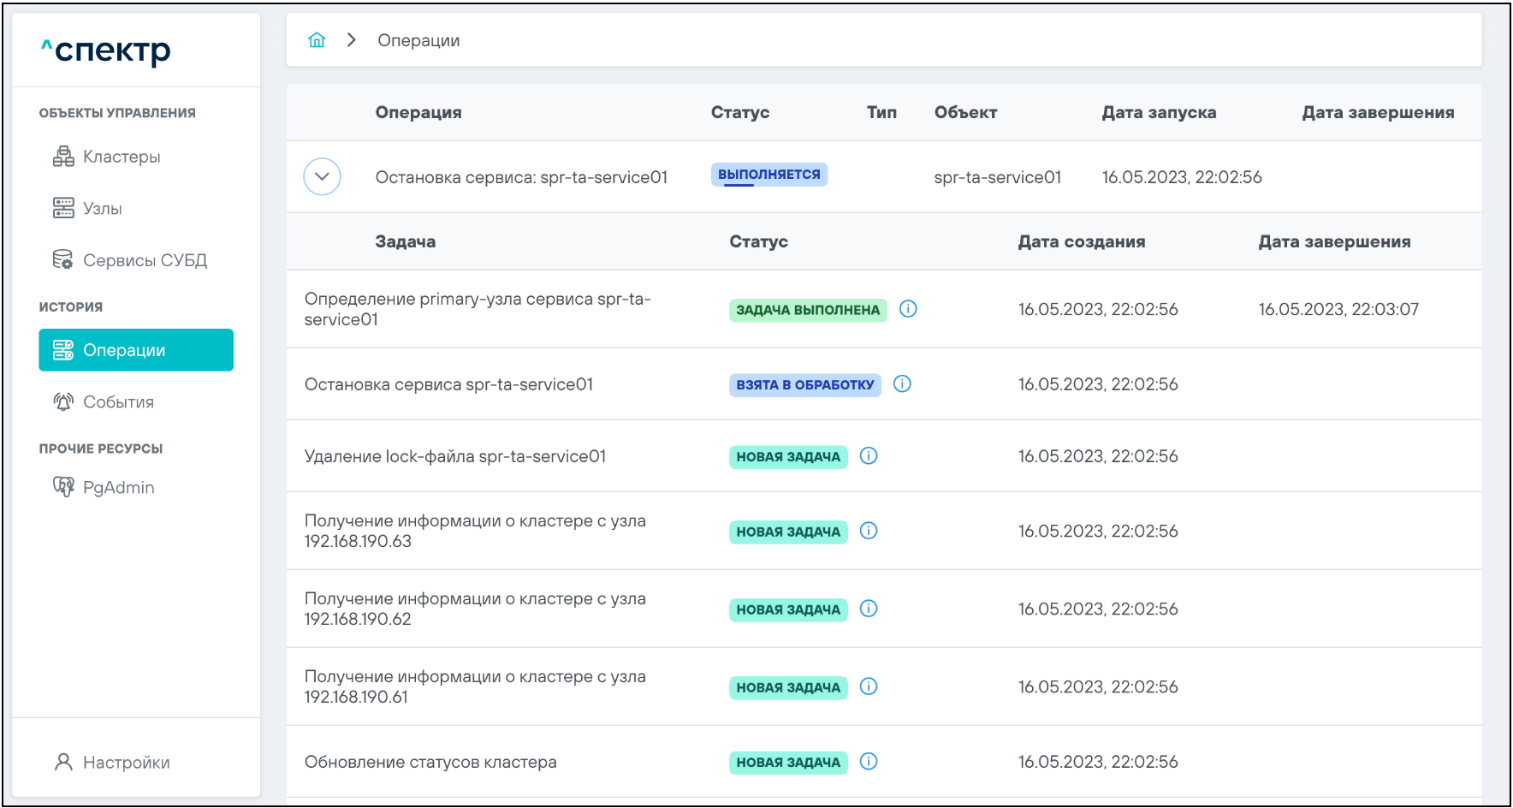Image resolution: width=1513 pixels, height=808 pixels.
Task: Launch PgAdmin from the sidebar
Action: [x=118, y=488]
